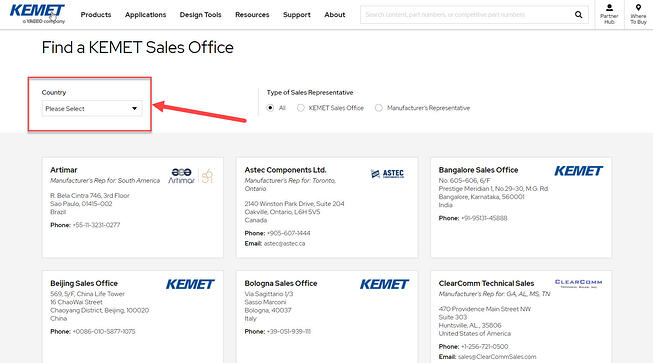
Task: Open the Country Please Select dropdown
Action: [92, 108]
